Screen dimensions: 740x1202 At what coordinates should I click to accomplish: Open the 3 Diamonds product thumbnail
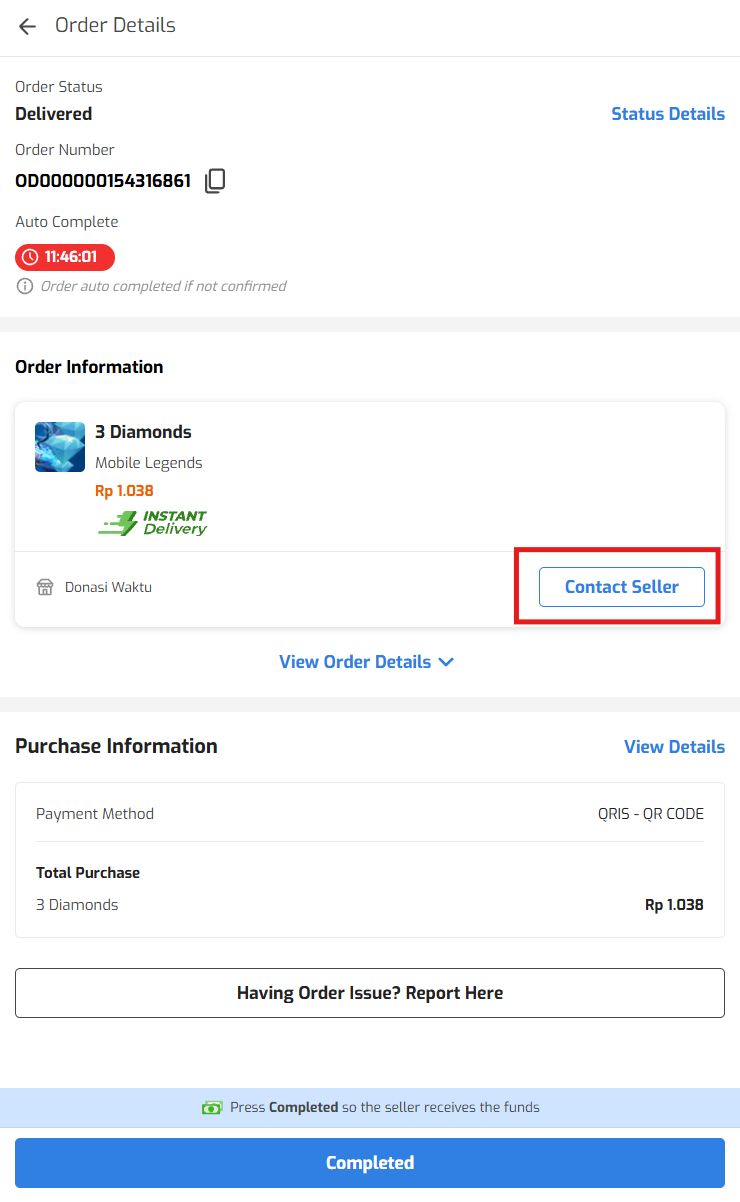click(60, 447)
